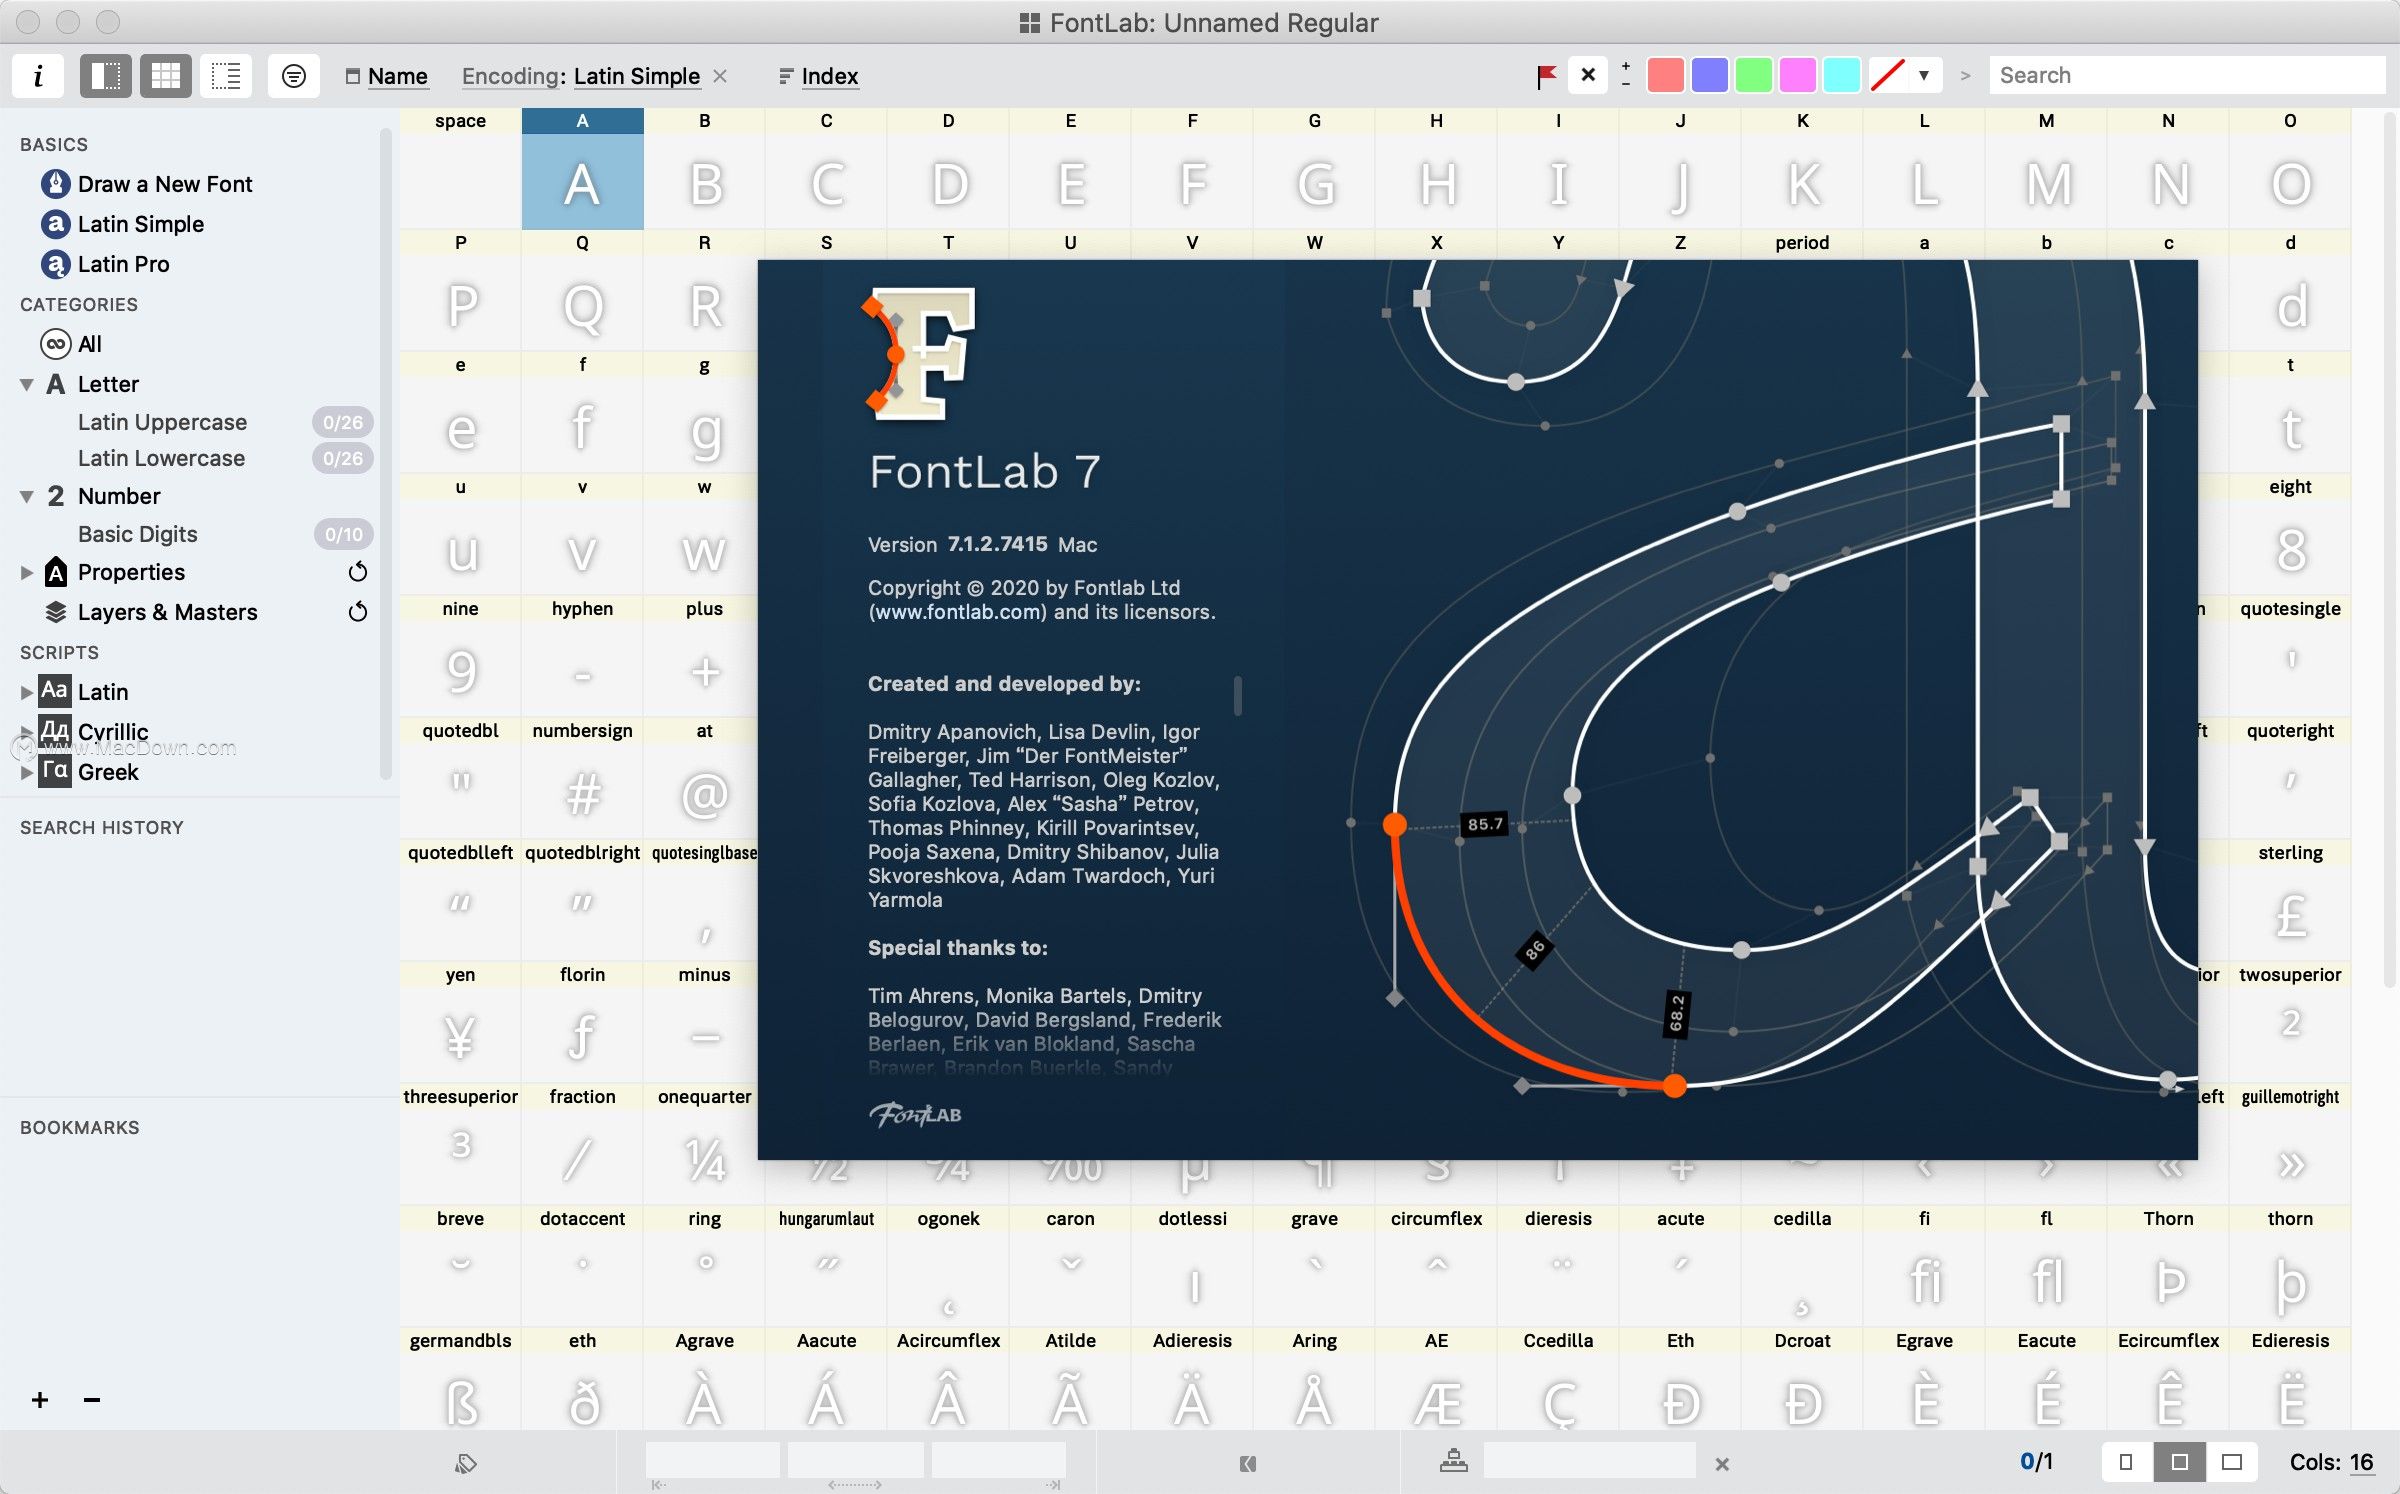This screenshot has width=2400, height=1494.
Task: Select Latin Uppercase category
Action: tap(162, 422)
